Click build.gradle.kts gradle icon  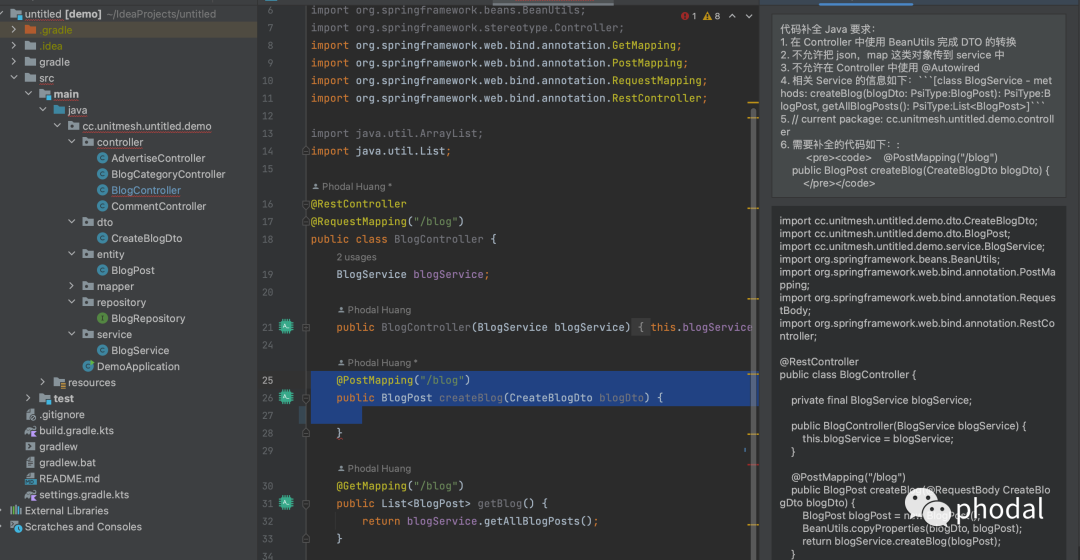[30, 431]
